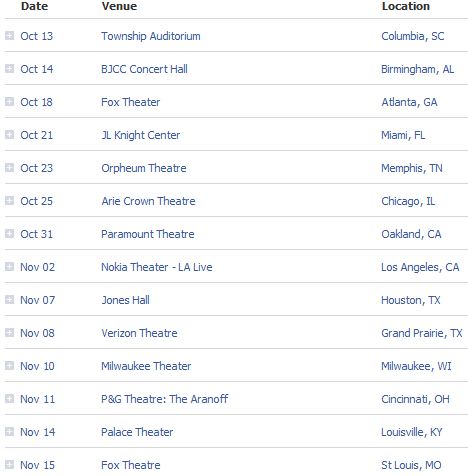Image resolution: width=468 pixels, height=476 pixels.
Task: Open the Township Auditorium venue link
Action: point(151,36)
